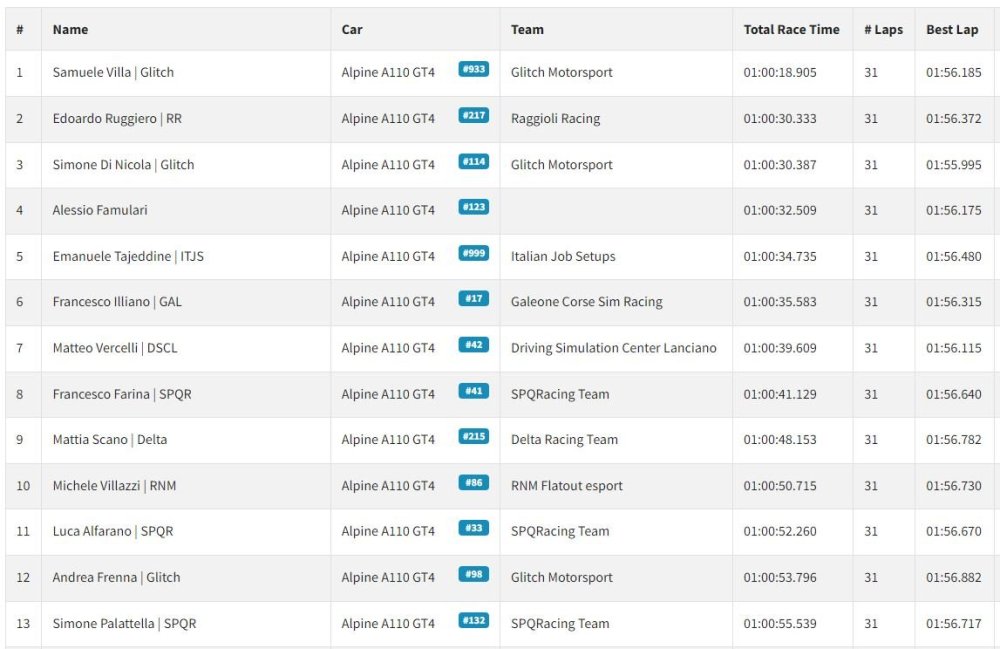Select driver Francesco Illiano | GAL
Image resolution: width=1000 pixels, height=649 pixels.
117,302
